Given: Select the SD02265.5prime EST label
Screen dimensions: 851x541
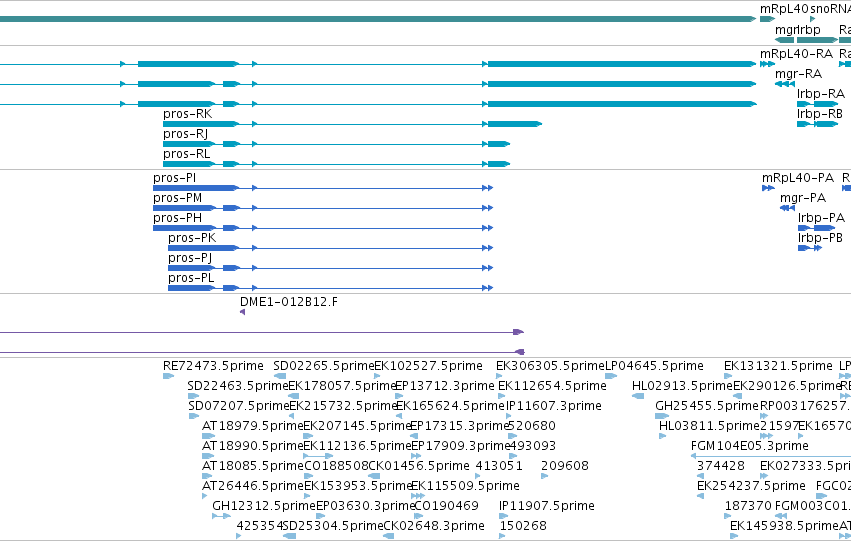Looking at the screenshot, I should coord(324,366).
